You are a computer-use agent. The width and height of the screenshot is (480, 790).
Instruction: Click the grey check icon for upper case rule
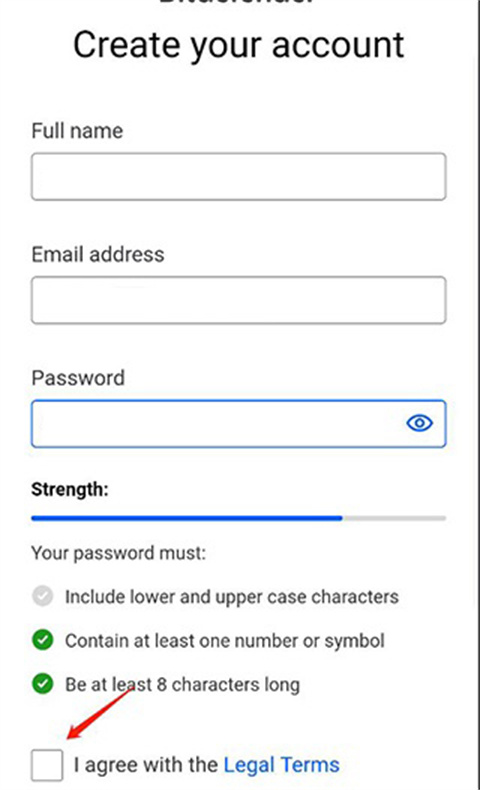pyautogui.click(x=43, y=597)
